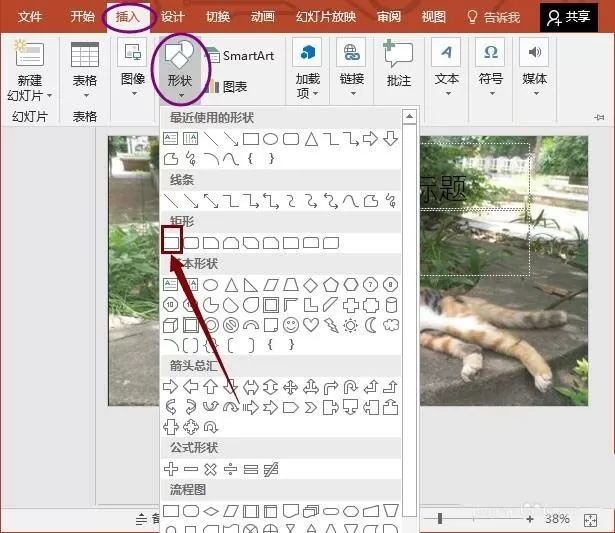Select the isosceles triangle in basic shapes

coord(231,285)
